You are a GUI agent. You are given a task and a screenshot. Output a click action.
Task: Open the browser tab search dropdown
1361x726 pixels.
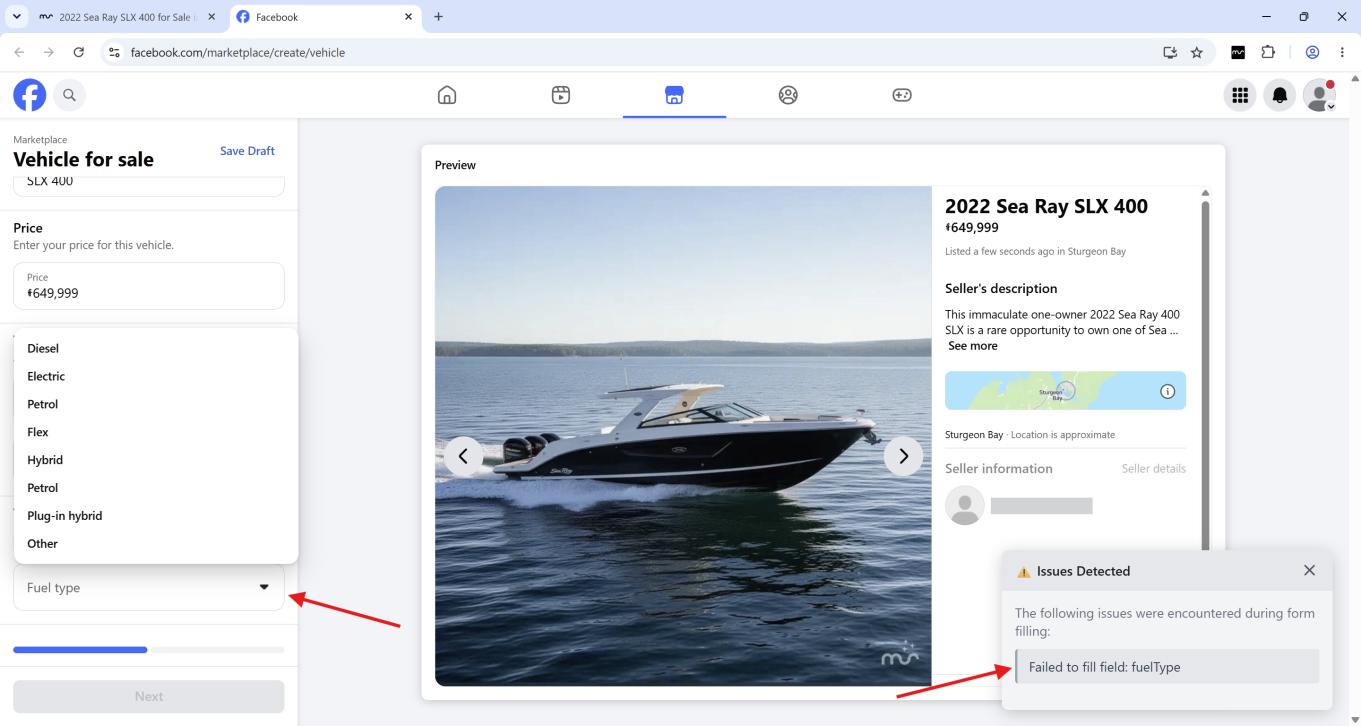15,17
